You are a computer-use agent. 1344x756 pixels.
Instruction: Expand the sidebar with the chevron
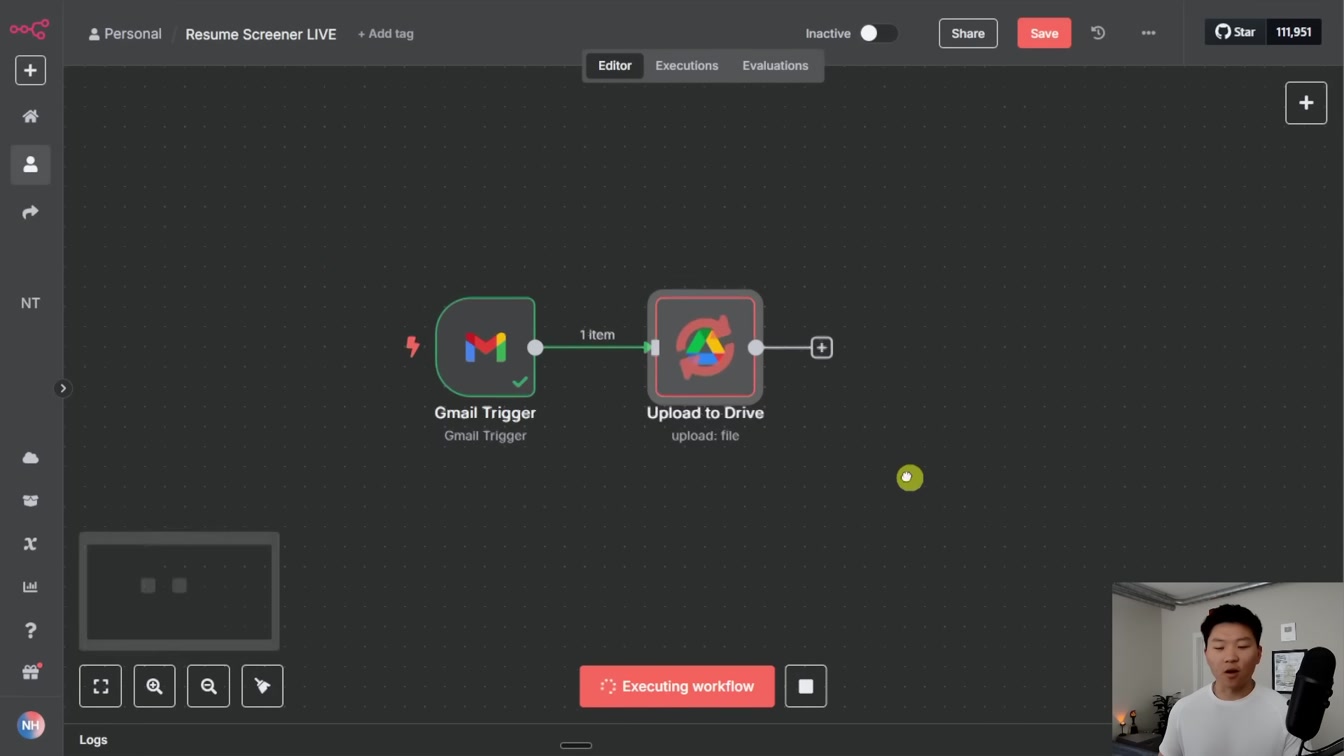62,388
